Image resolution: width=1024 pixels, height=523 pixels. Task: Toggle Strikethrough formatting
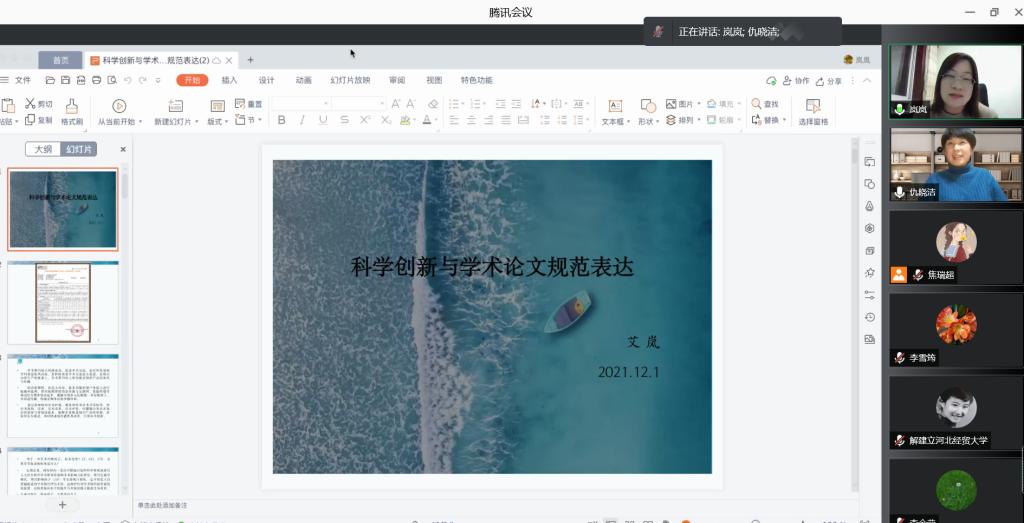[x=344, y=120]
